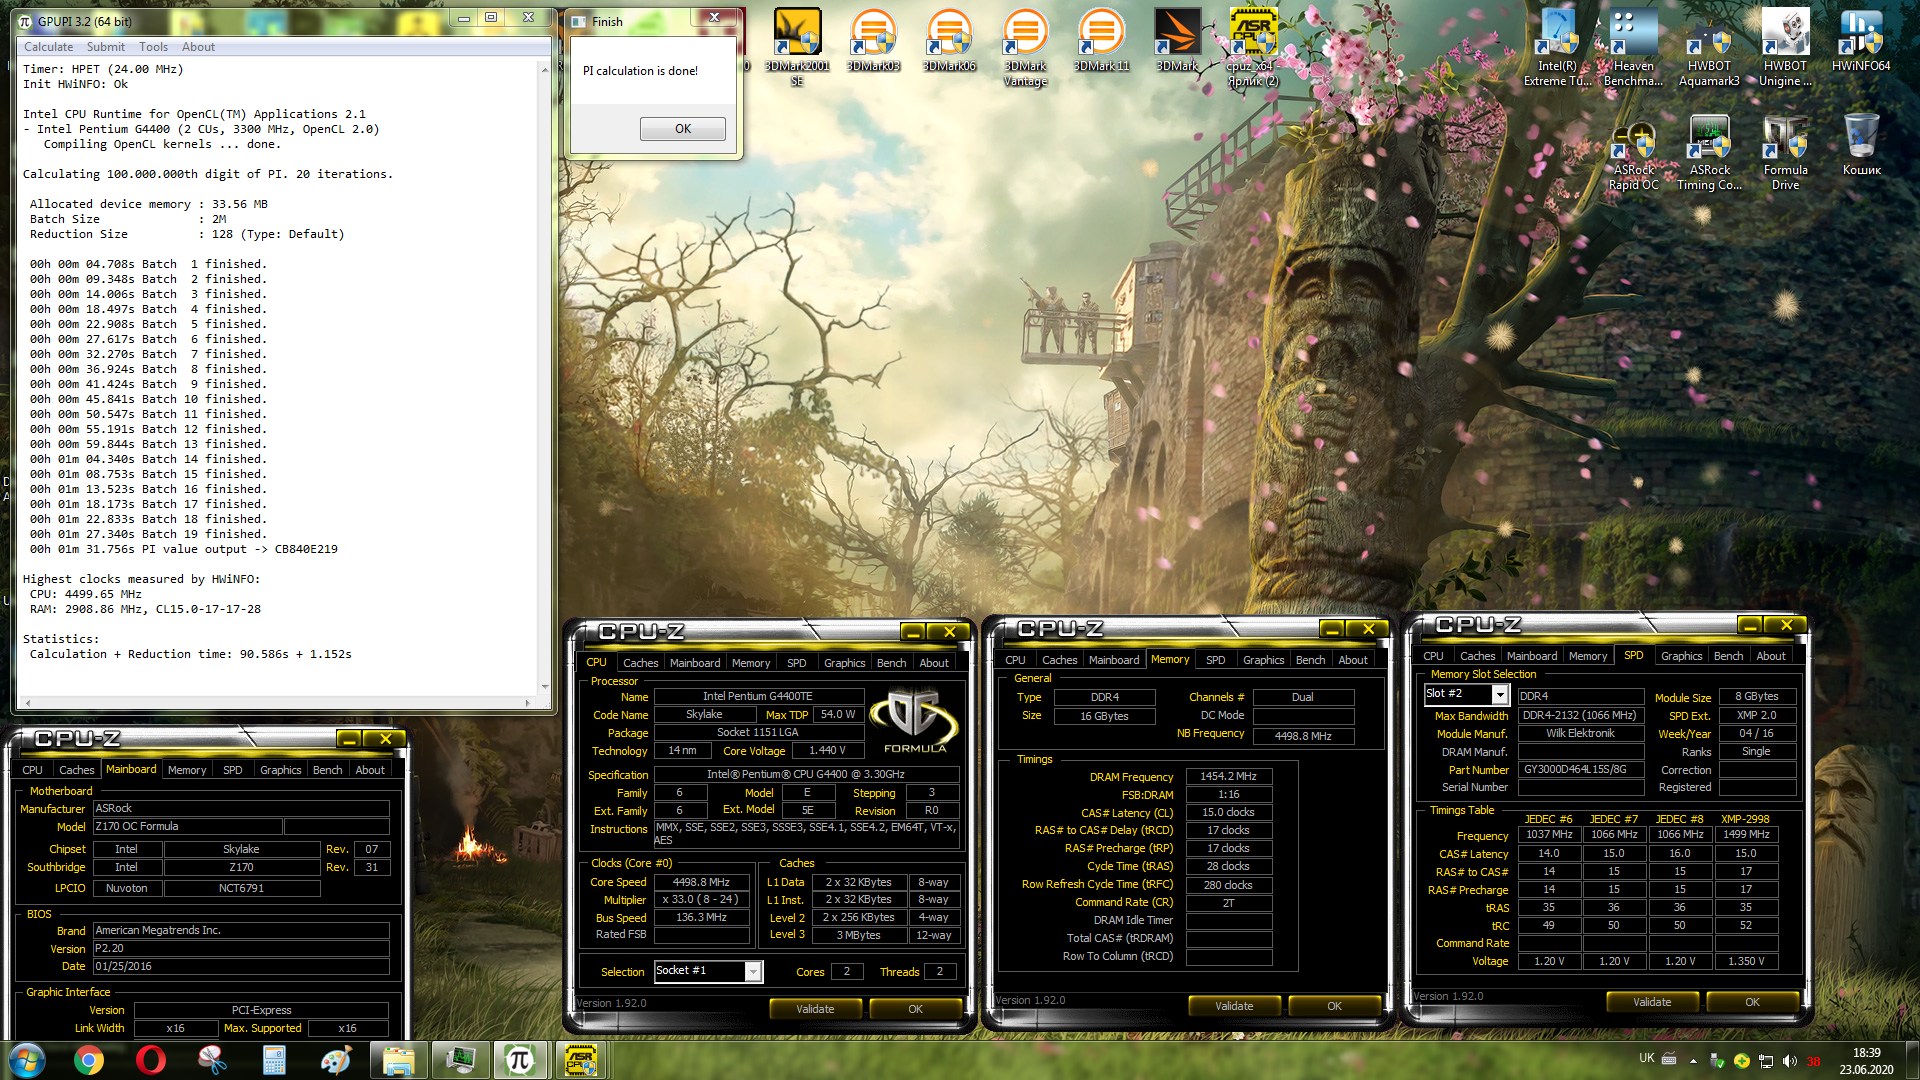The height and width of the screenshot is (1080, 1920).
Task: Open the ASRock Timing Configurator desktop icon
Action: tap(1709, 152)
